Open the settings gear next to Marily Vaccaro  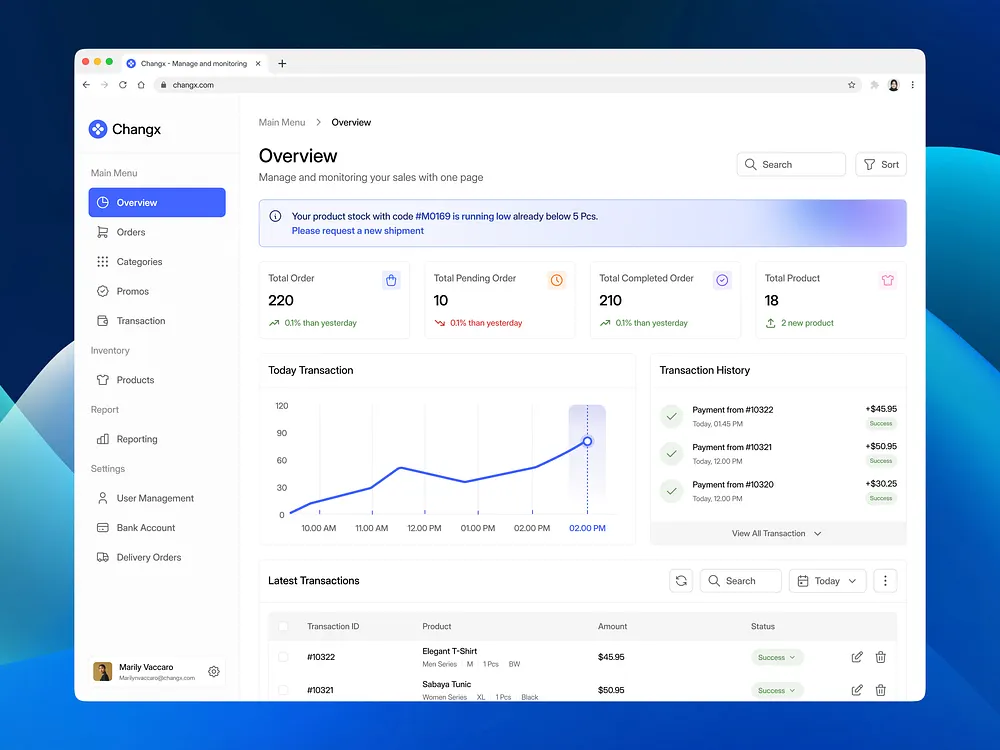click(x=213, y=671)
